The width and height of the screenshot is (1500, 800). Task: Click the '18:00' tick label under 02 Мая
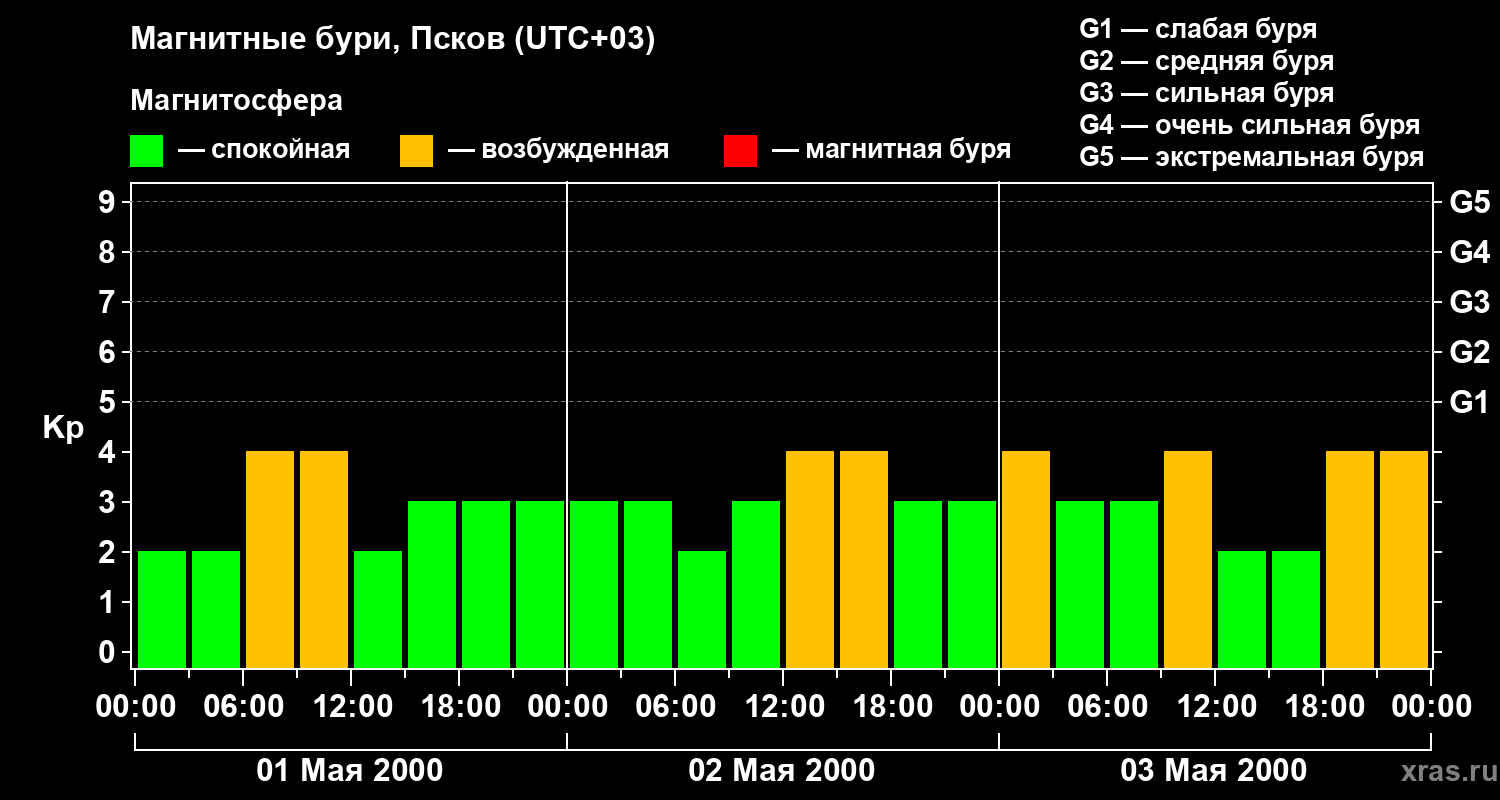click(x=891, y=707)
